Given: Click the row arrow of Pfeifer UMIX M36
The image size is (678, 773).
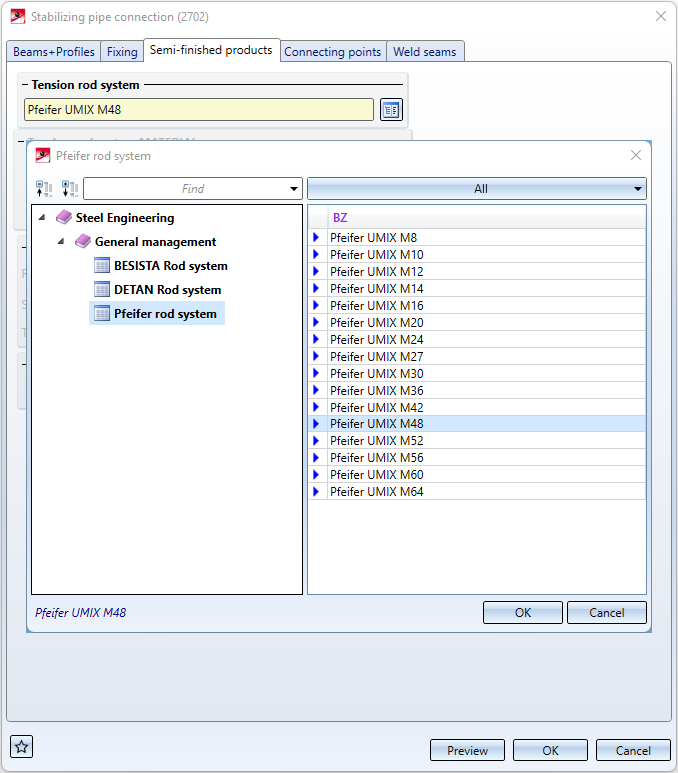Looking at the screenshot, I should coord(317,390).
